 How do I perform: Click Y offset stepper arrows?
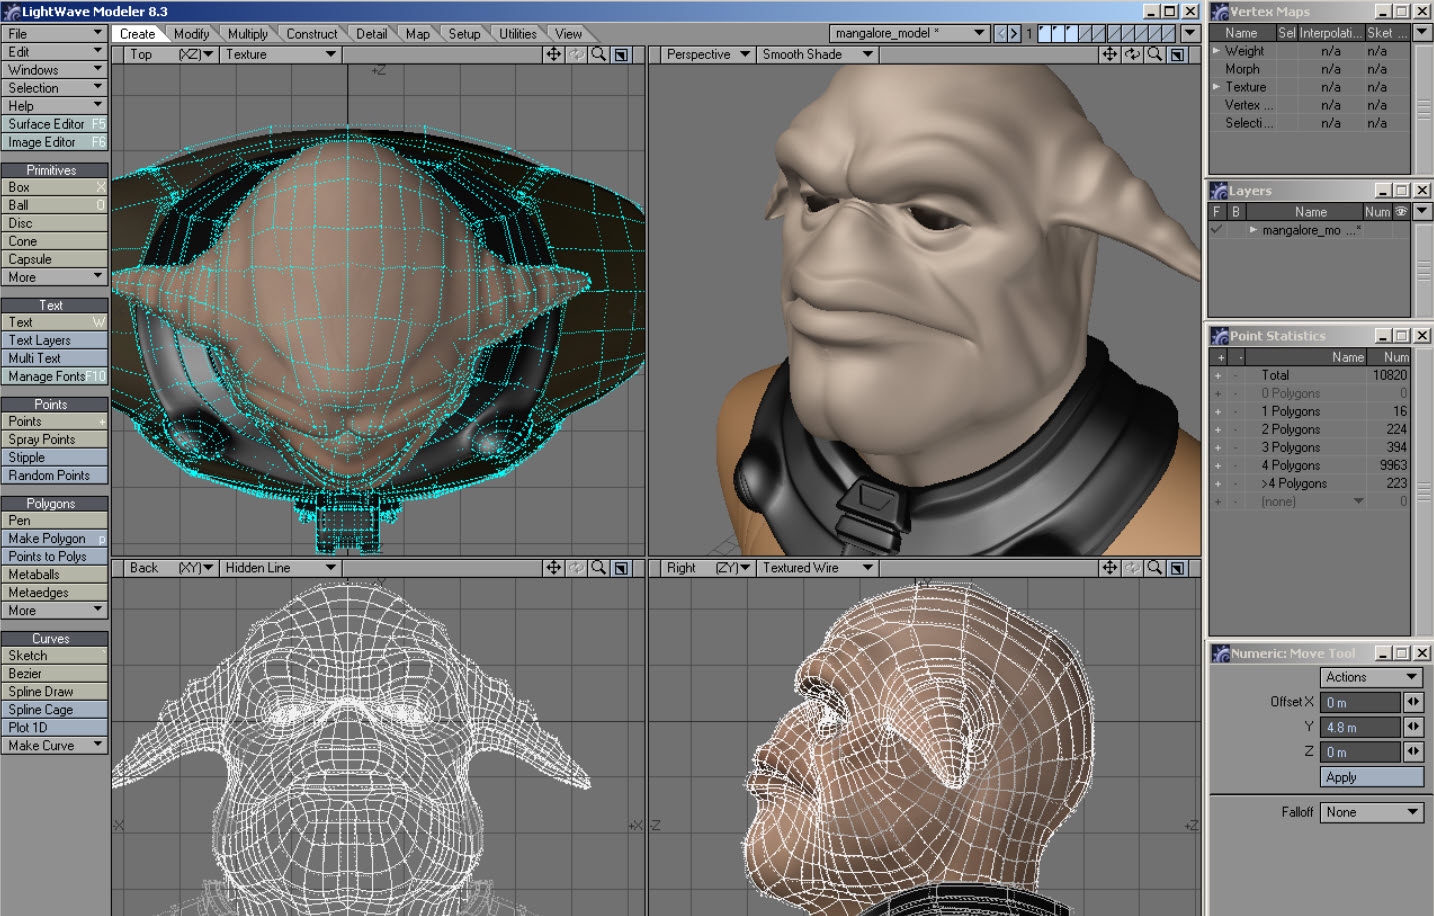click(x=1413, y=727)
